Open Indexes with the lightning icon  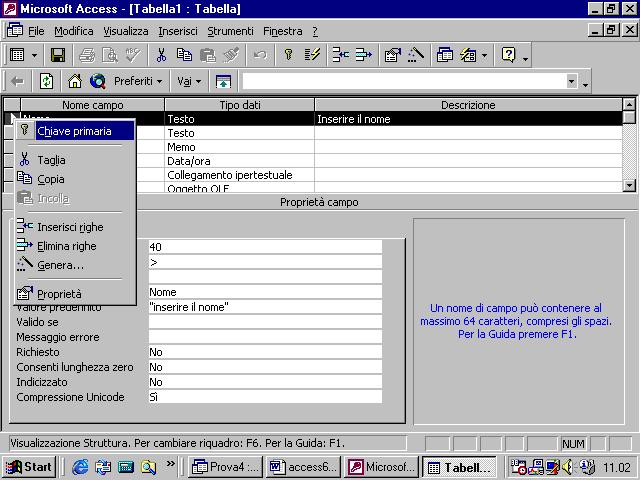coord(312,55)
